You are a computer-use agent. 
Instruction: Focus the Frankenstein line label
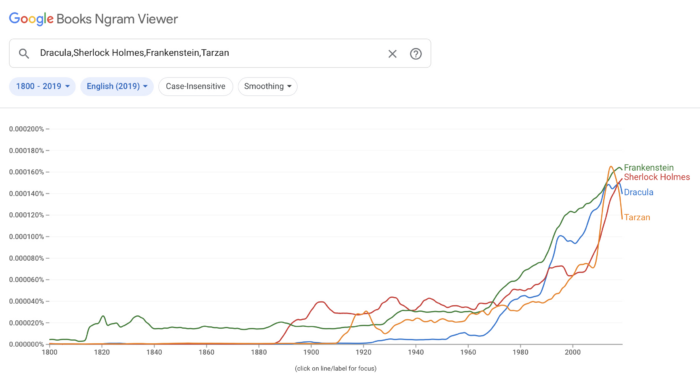point(648,167)
